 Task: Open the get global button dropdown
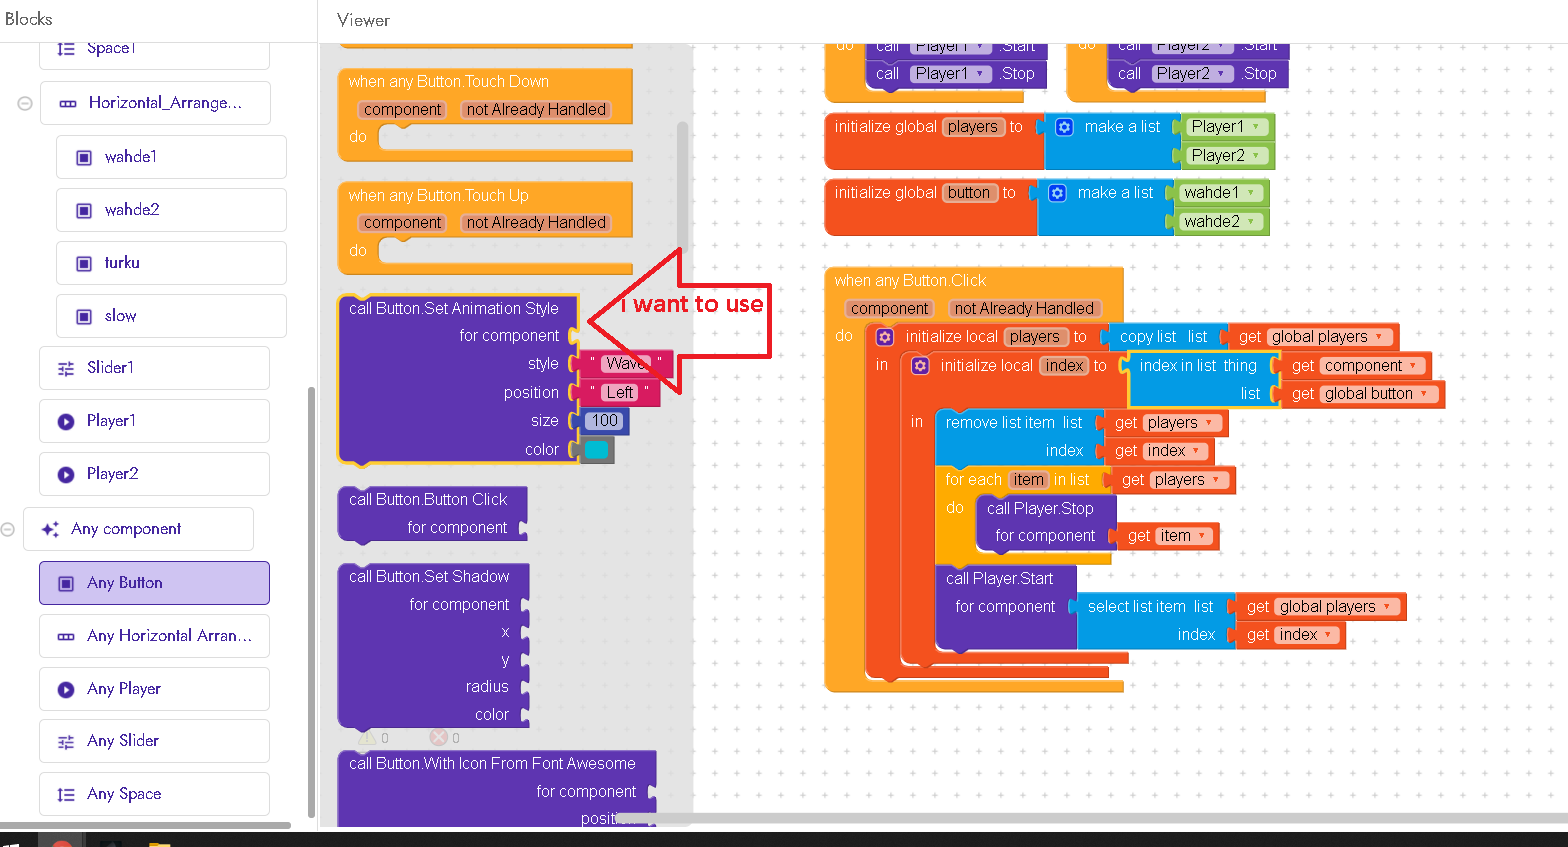point(1424,394)
